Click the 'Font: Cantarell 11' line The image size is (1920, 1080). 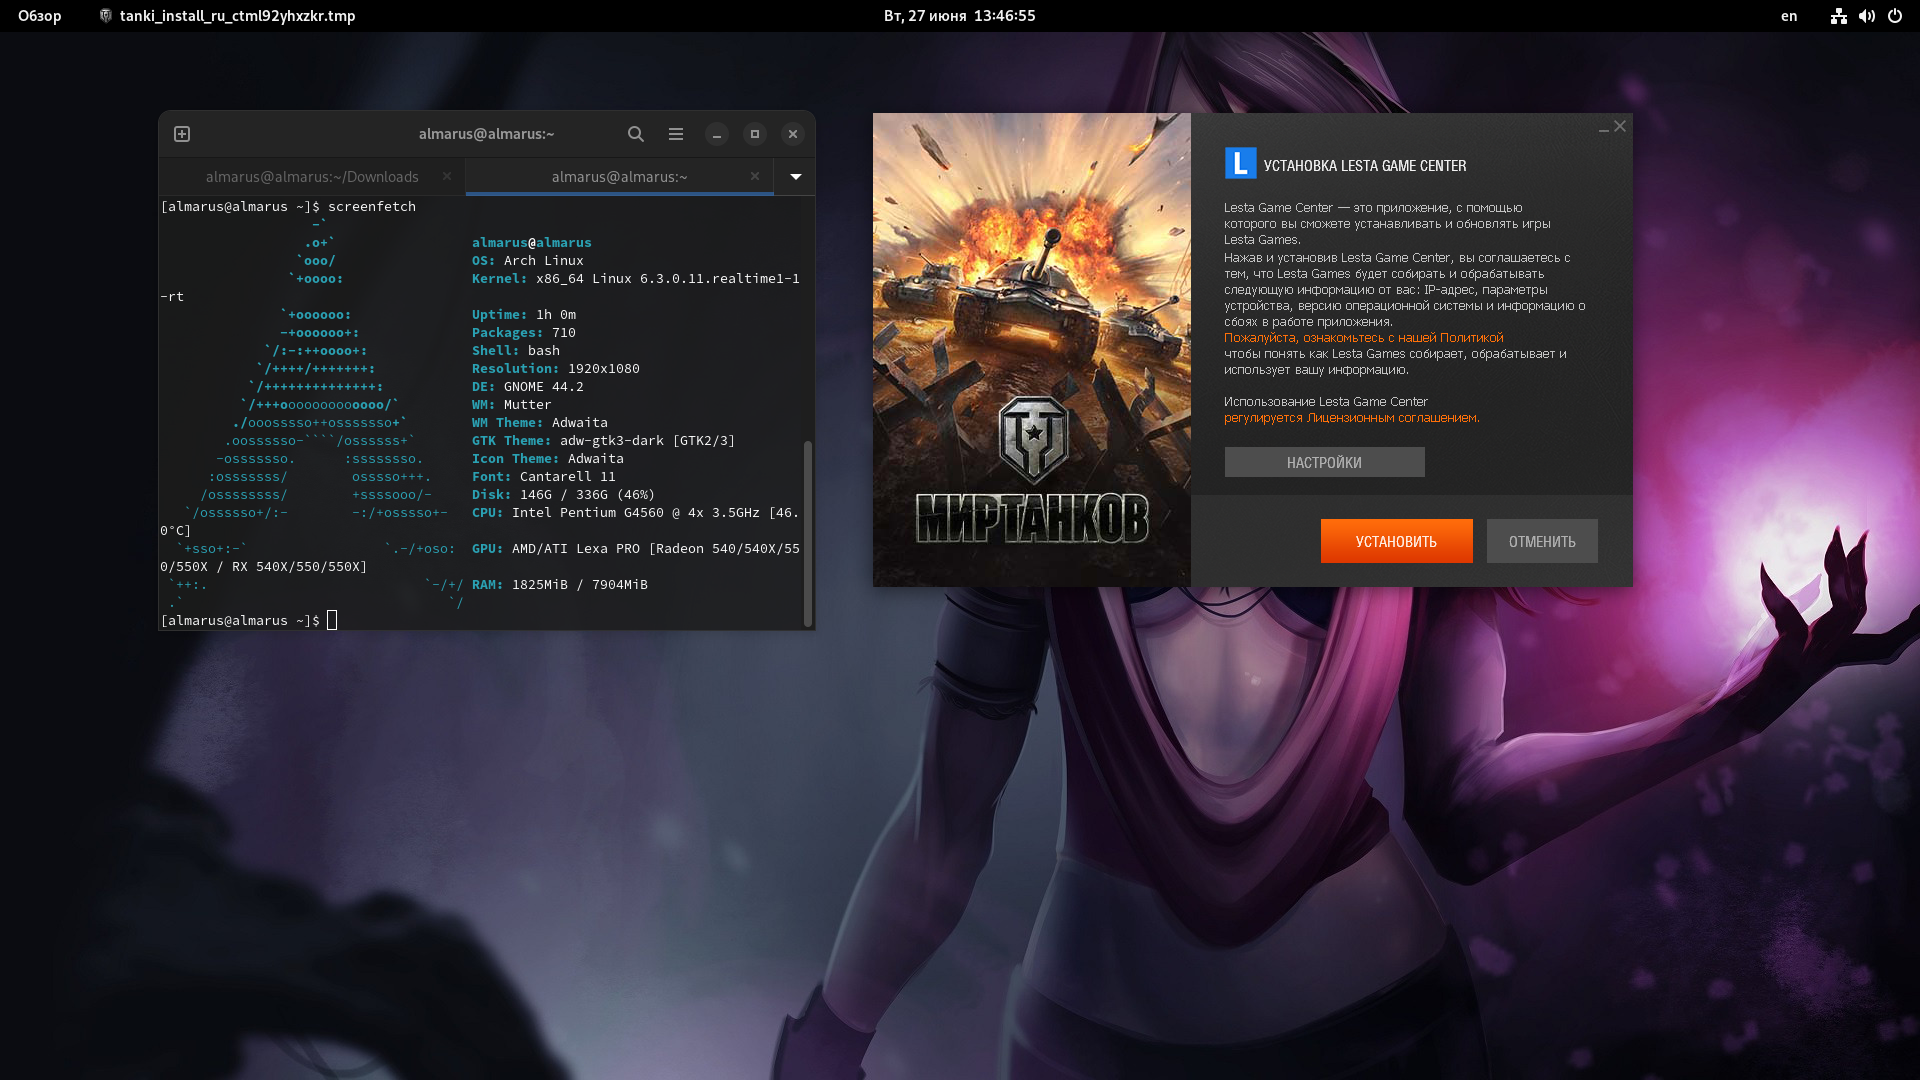pyautogui.click(x=544, y=477)
